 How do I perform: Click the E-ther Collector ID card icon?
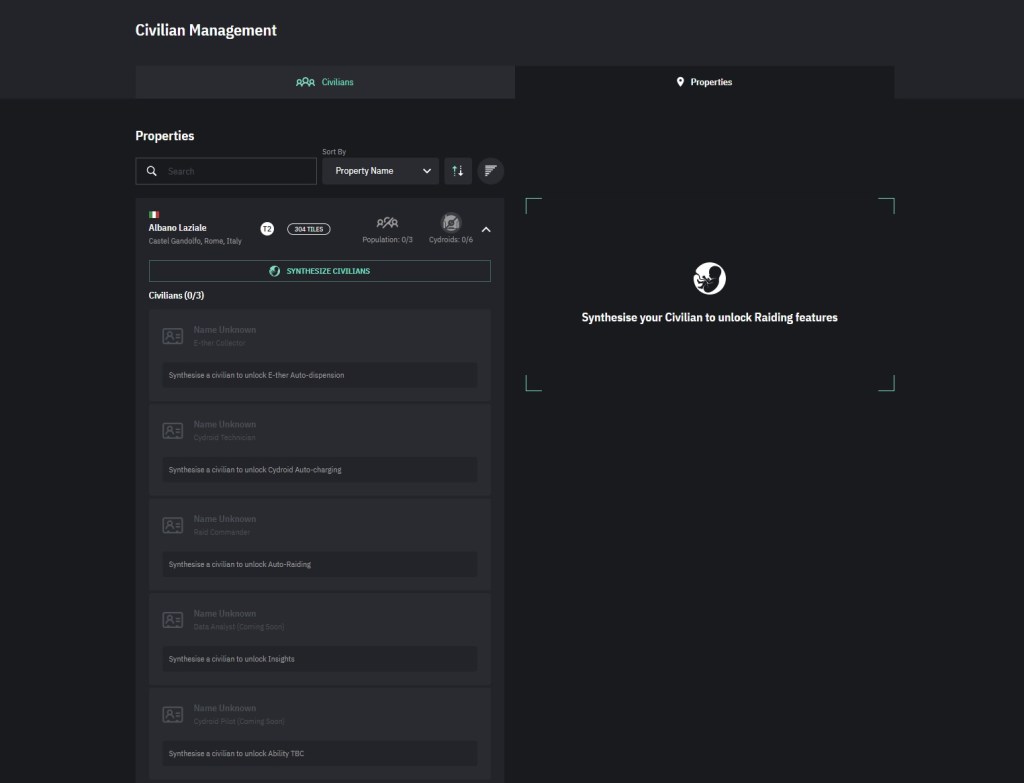click(173, 336)
